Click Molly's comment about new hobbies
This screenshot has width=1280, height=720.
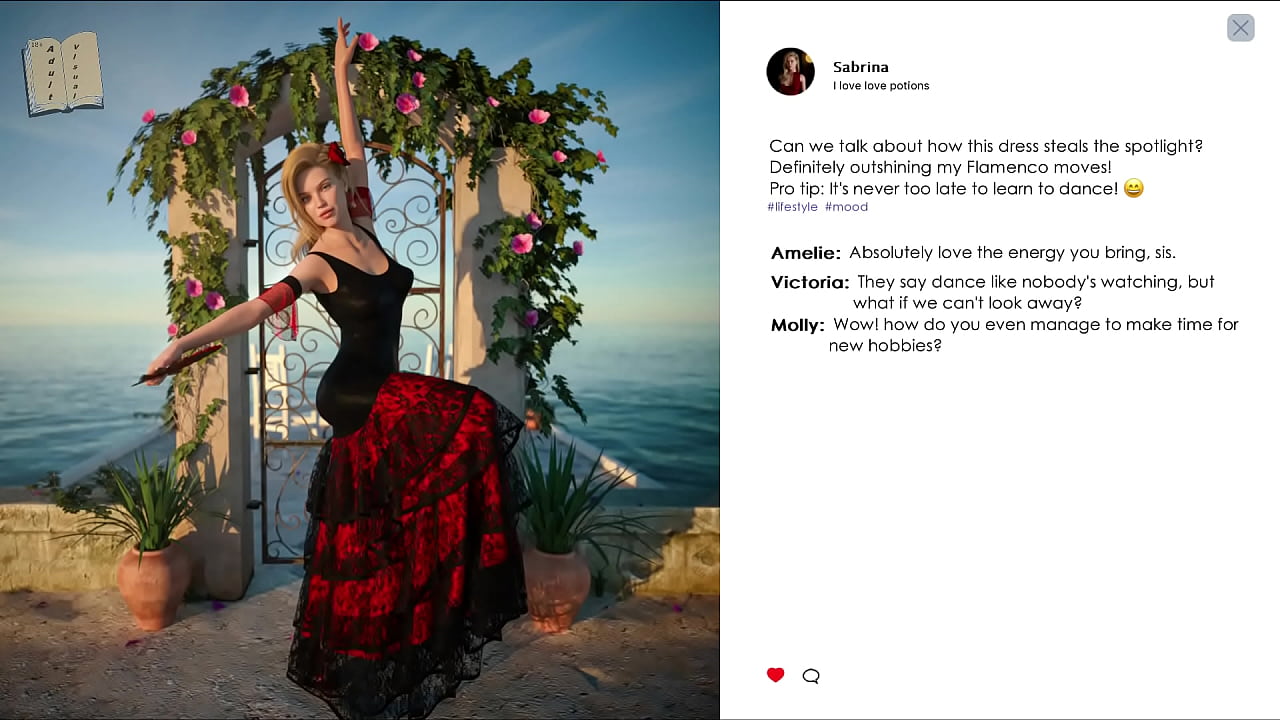(x=1034, y=334)
